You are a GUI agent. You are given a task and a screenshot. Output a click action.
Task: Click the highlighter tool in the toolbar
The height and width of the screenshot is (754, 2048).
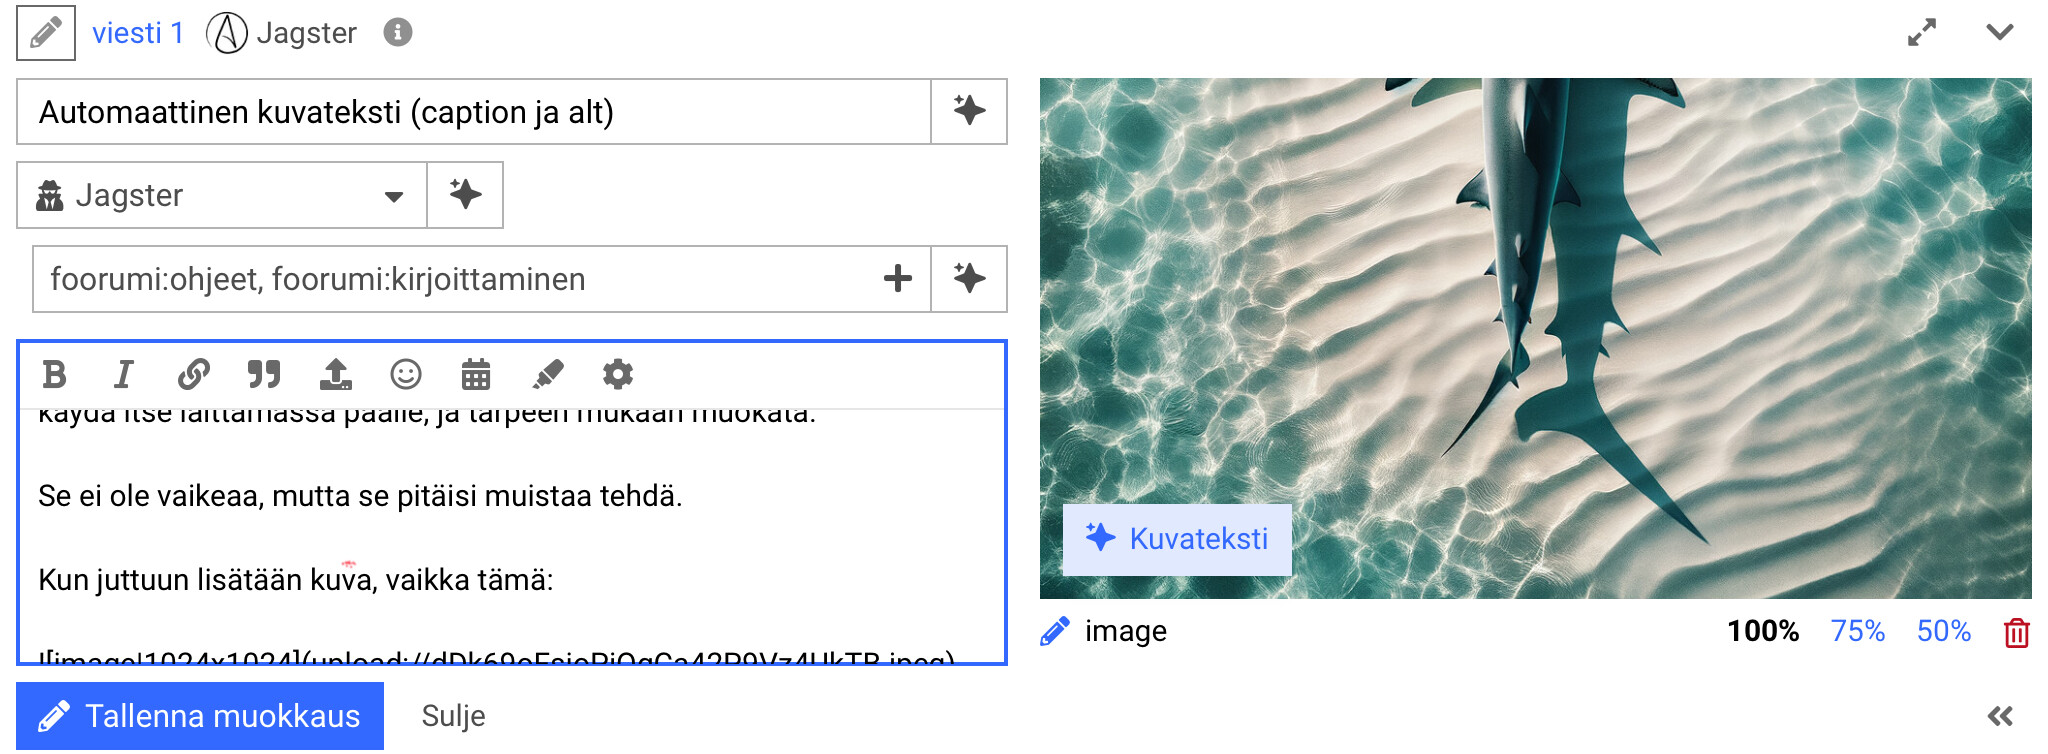(547, 375)
